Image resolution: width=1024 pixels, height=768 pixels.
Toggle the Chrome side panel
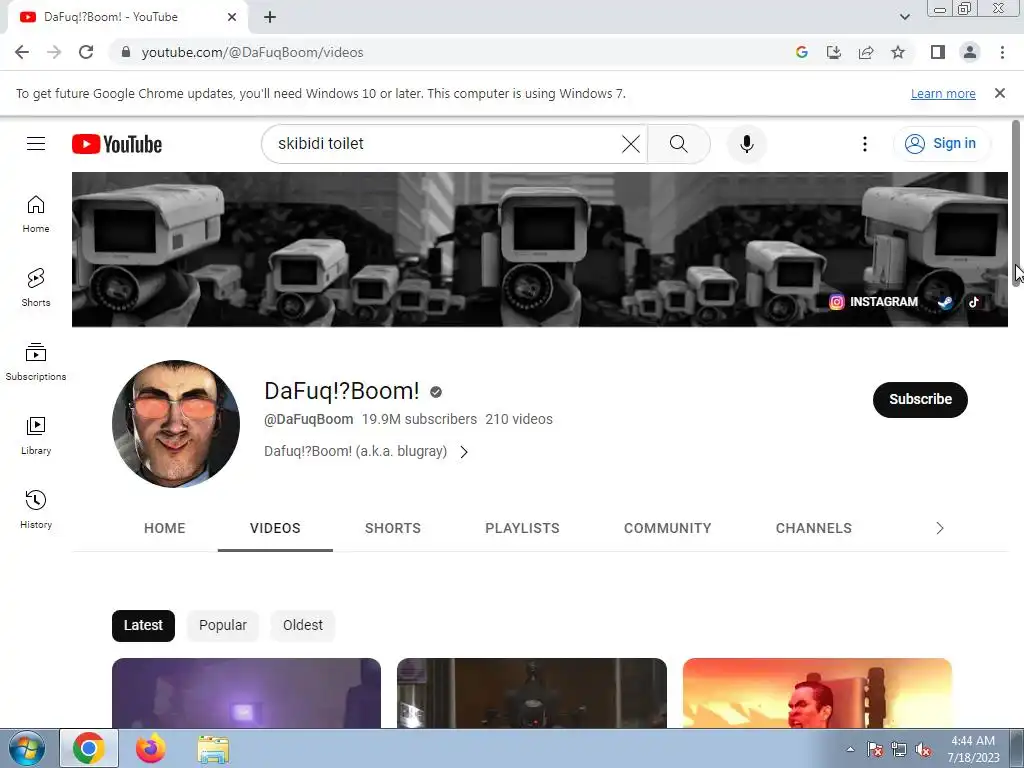[938, 52]
